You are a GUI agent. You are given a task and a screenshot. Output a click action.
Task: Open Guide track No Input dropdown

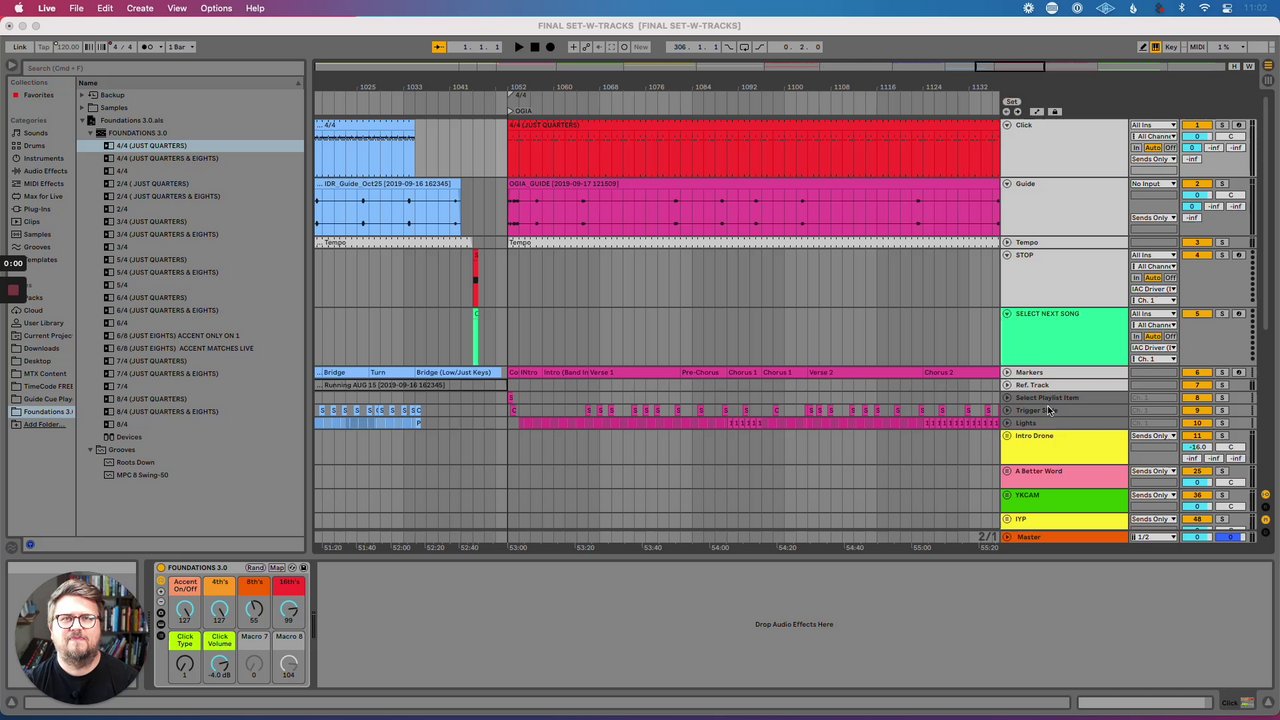point(1154,184)
